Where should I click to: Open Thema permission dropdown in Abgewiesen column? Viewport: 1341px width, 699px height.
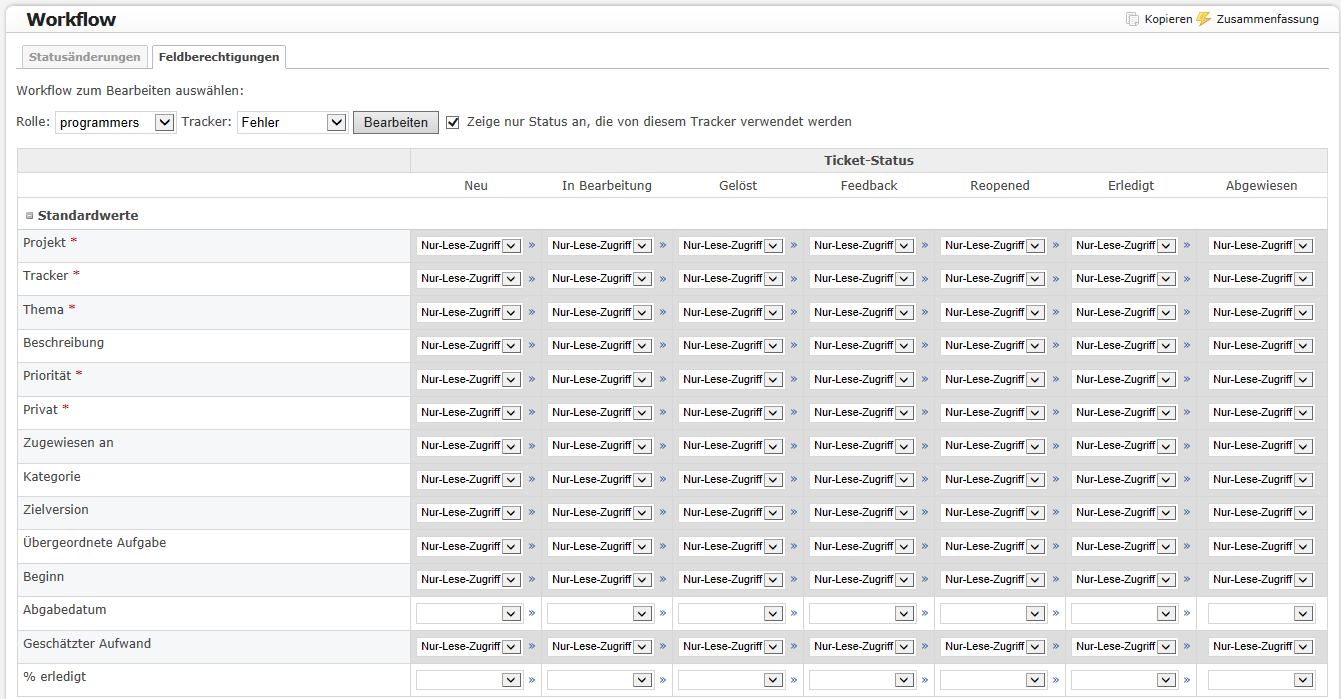click(x=1260, y=312)
